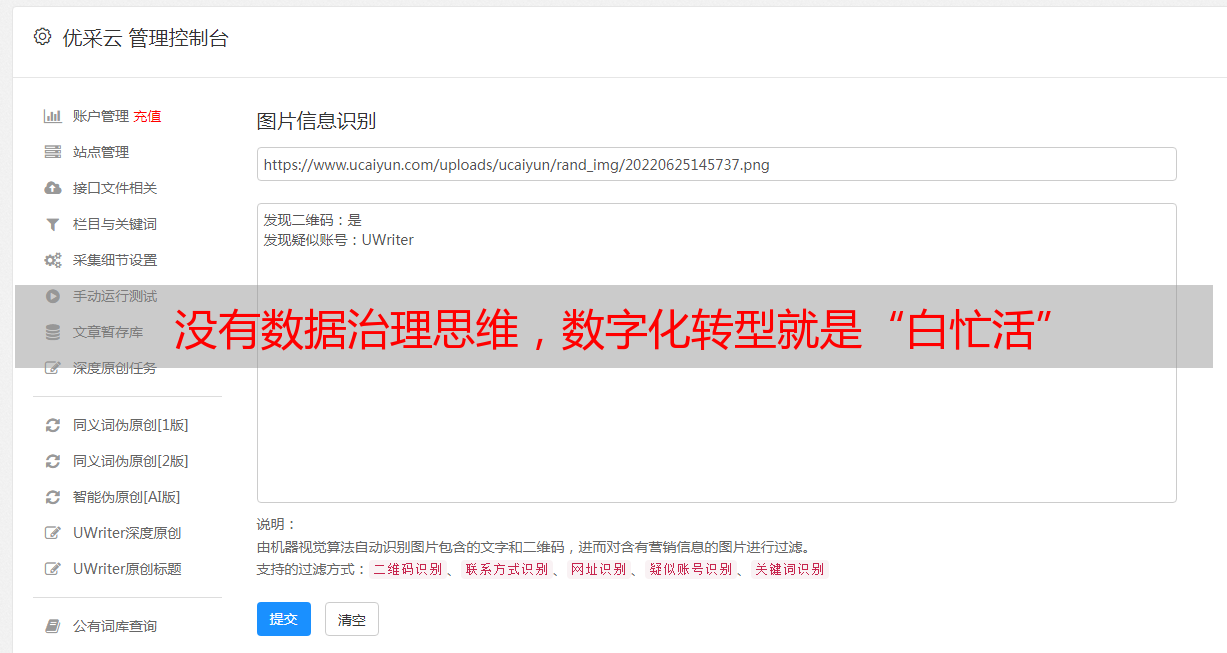Open 栏目与关键词 in sidebar
Image resolution: width=1227 pixels, height=653 pixels.
115,224
